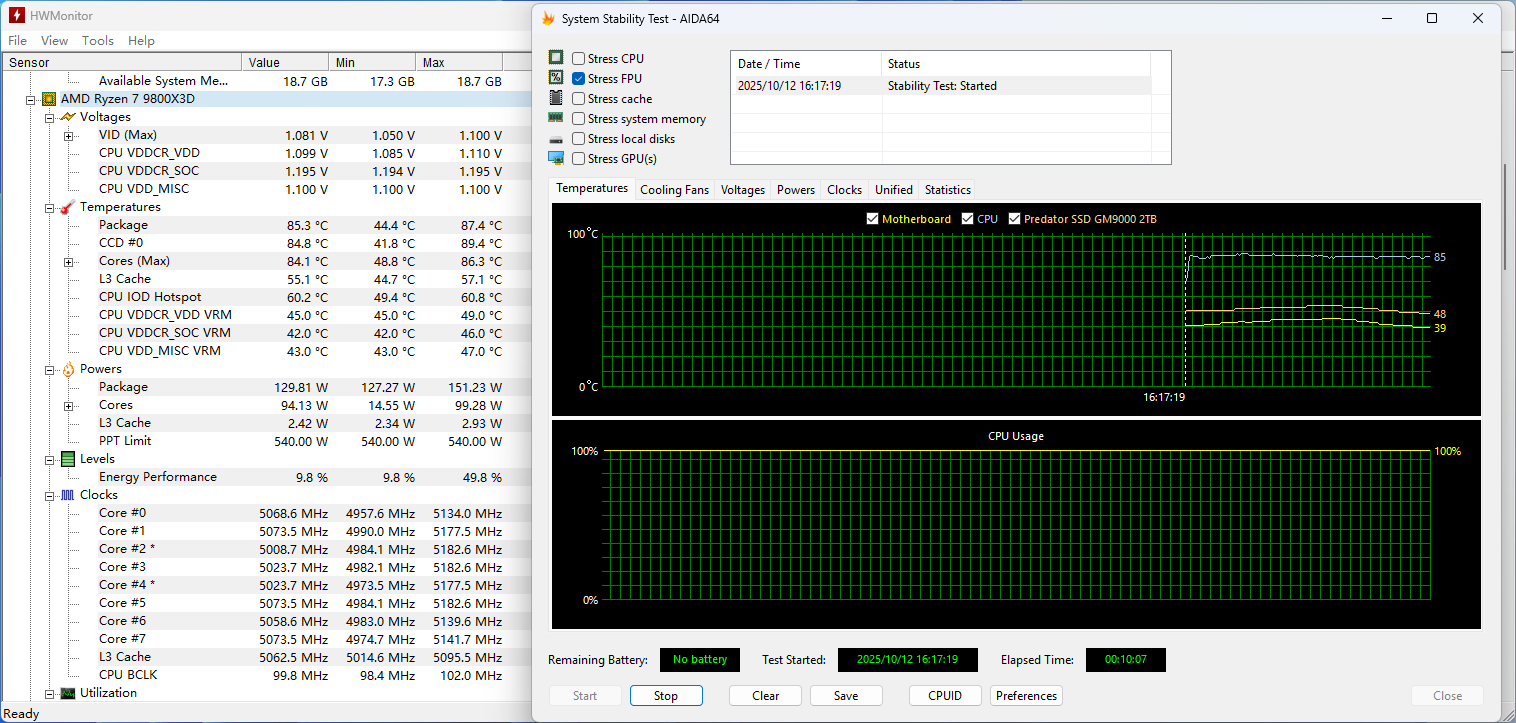Click the Powers flame icon

[x=68, y=369]
